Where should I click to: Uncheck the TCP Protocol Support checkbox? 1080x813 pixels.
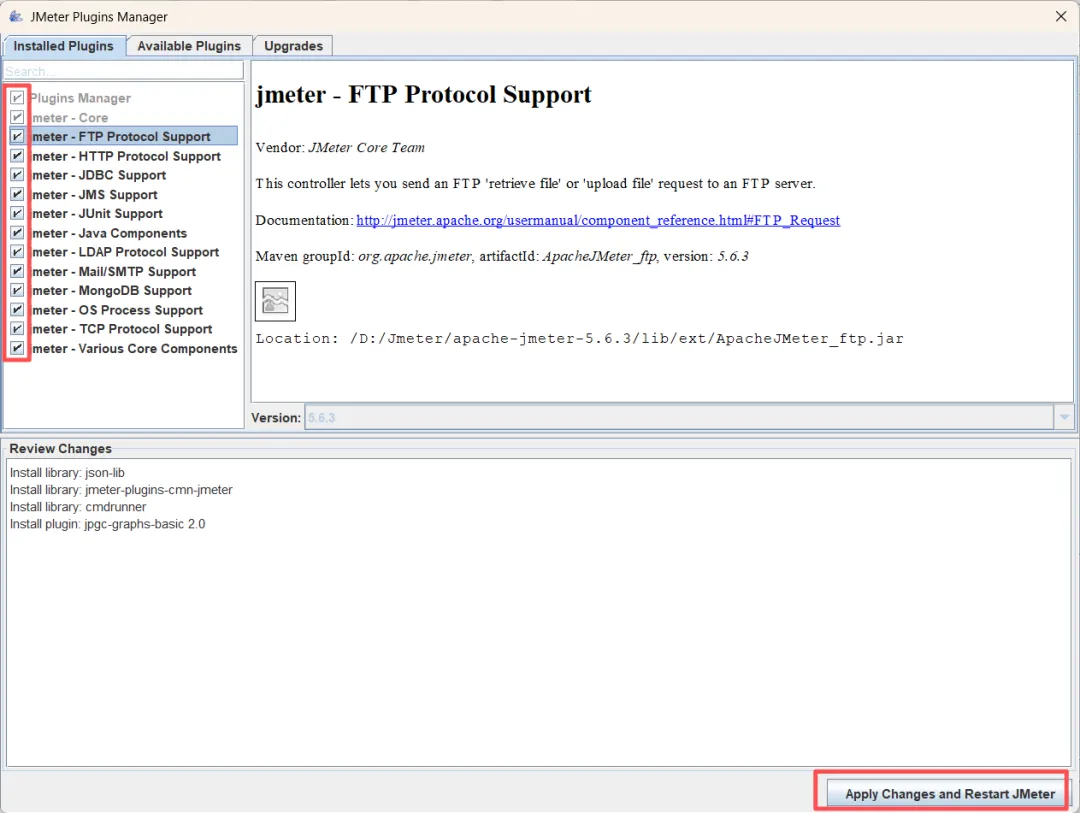17,329
